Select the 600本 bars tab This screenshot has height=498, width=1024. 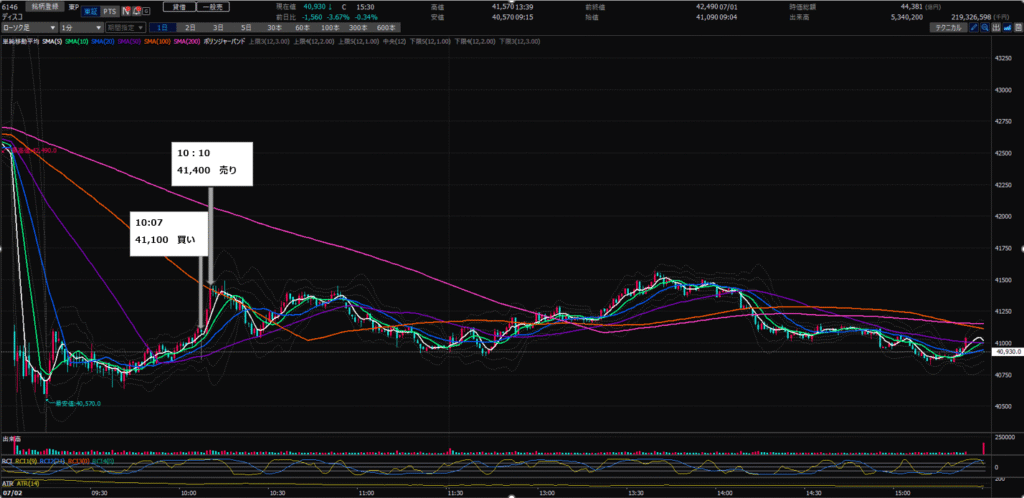(386, 28)
